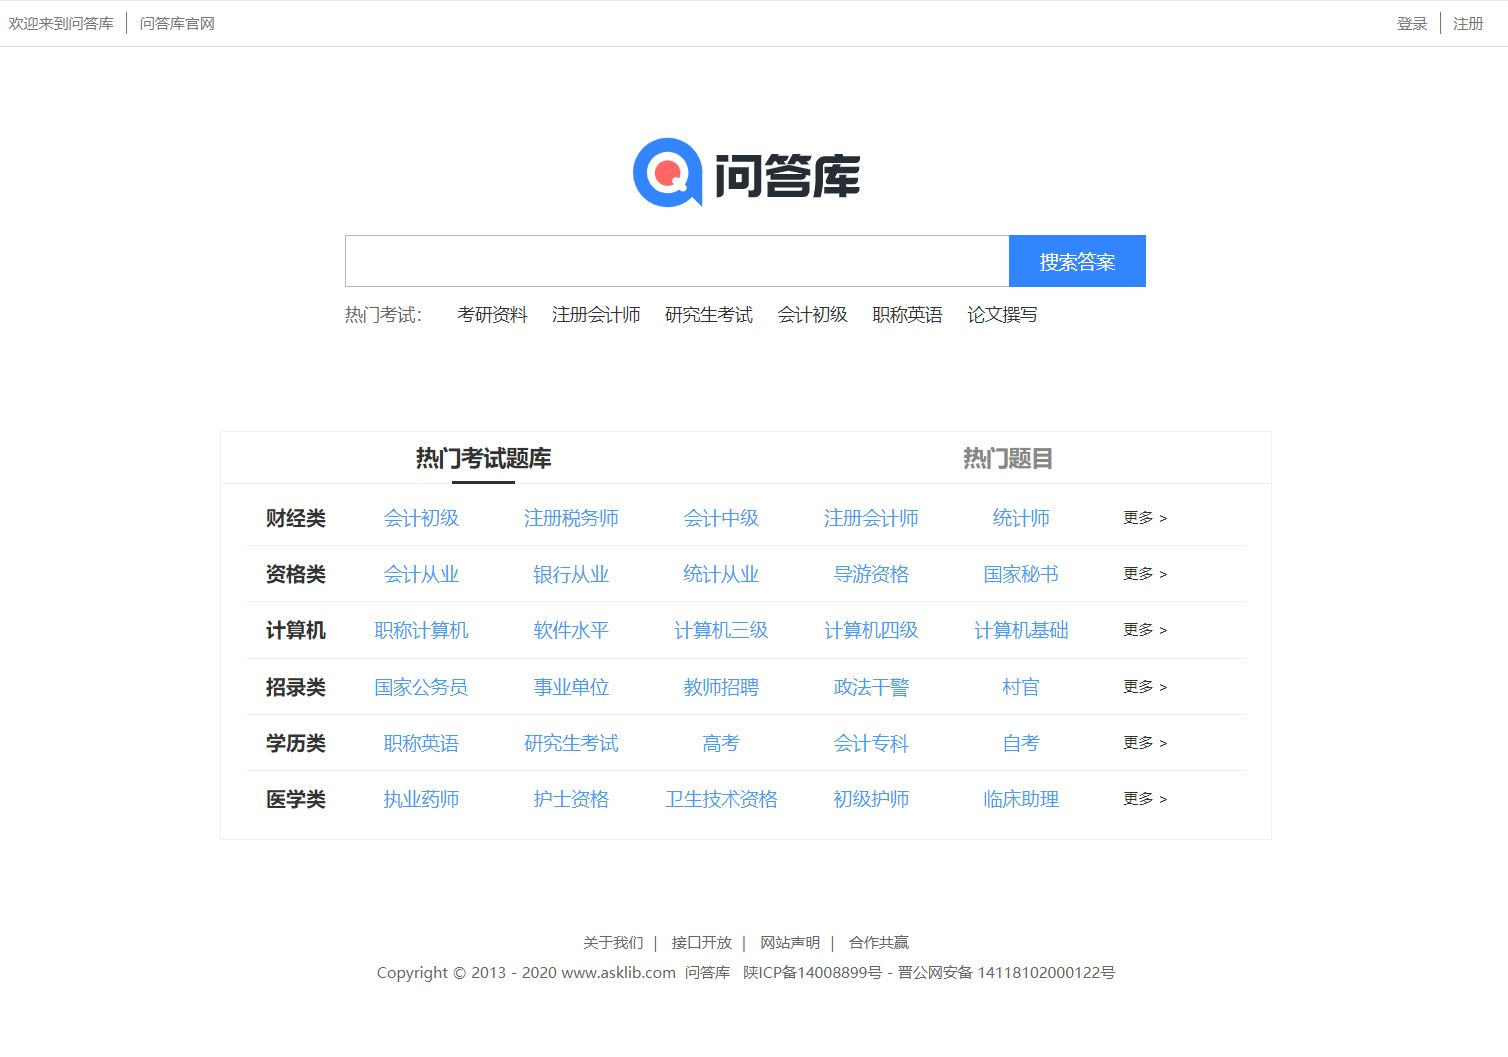Open 登录 link at top right
The width and height of the screenshot is (1508, 1057).
1411,23
